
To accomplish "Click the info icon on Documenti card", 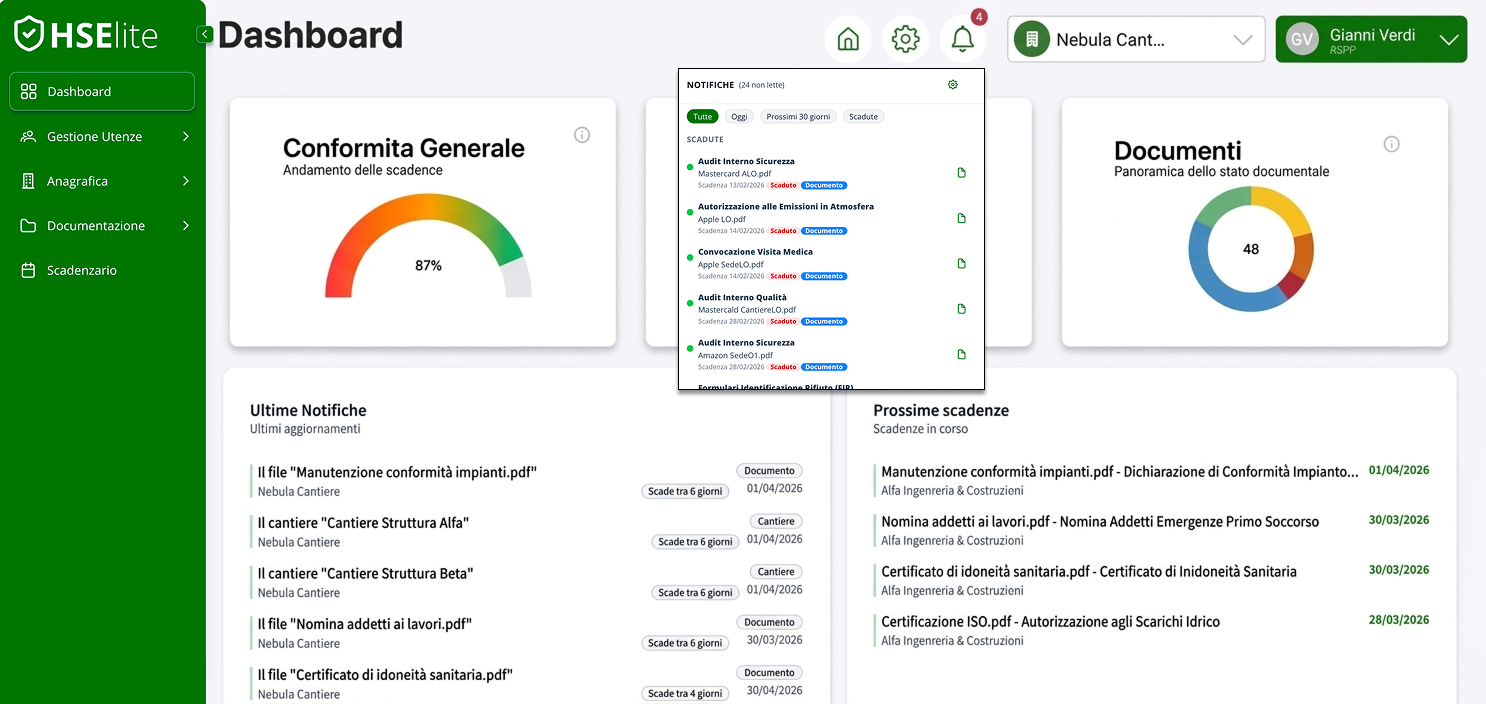I will [x=1391, y=144].
